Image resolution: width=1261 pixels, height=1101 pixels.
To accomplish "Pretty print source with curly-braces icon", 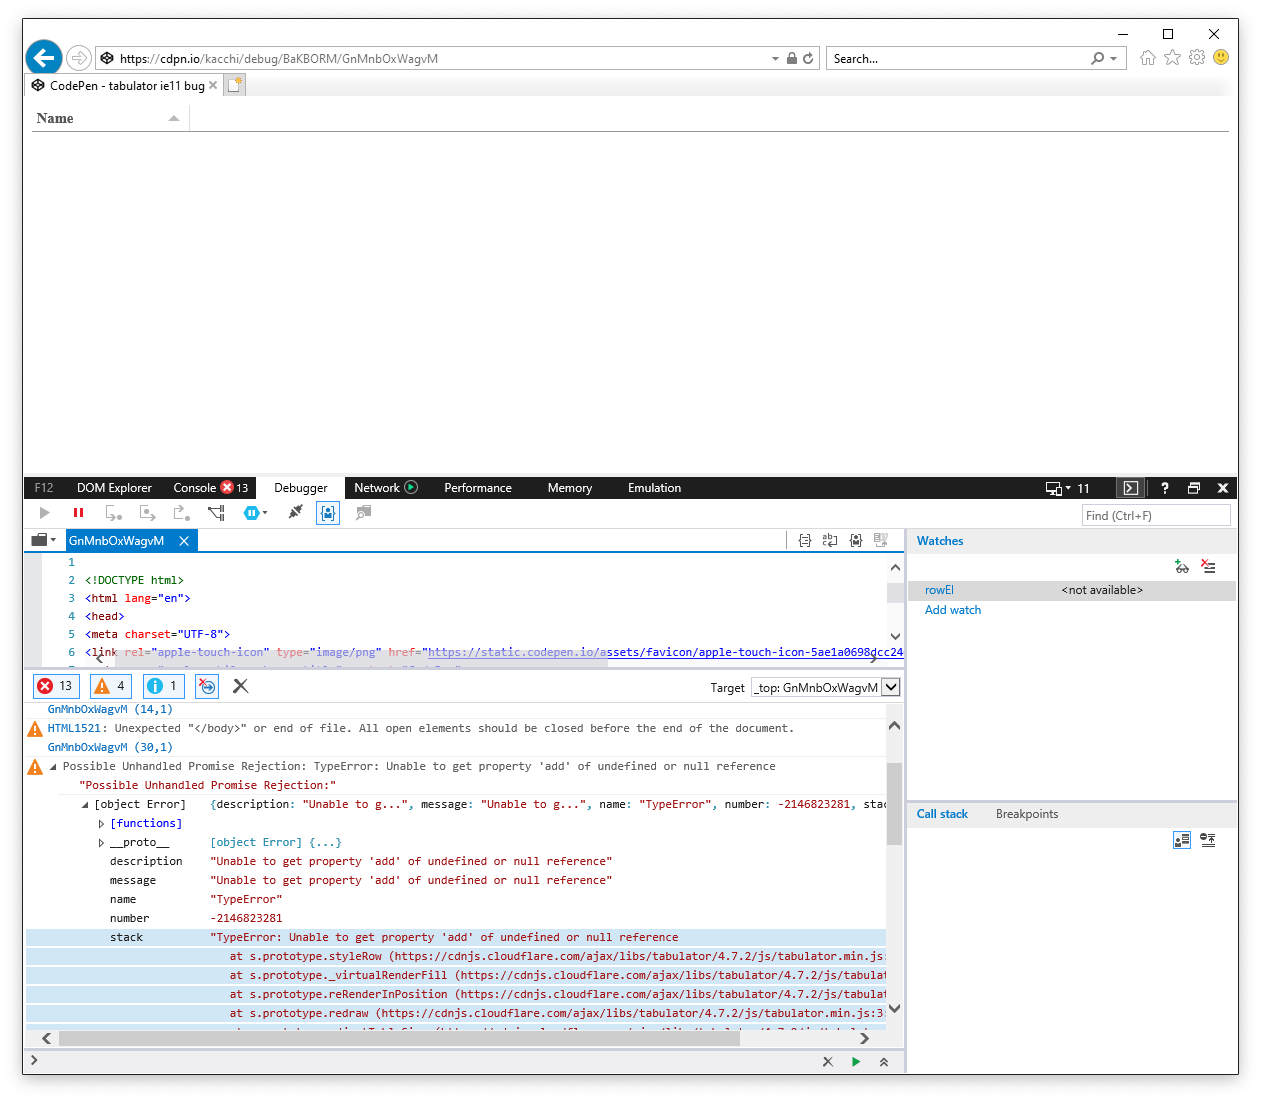I will point(805,540).
